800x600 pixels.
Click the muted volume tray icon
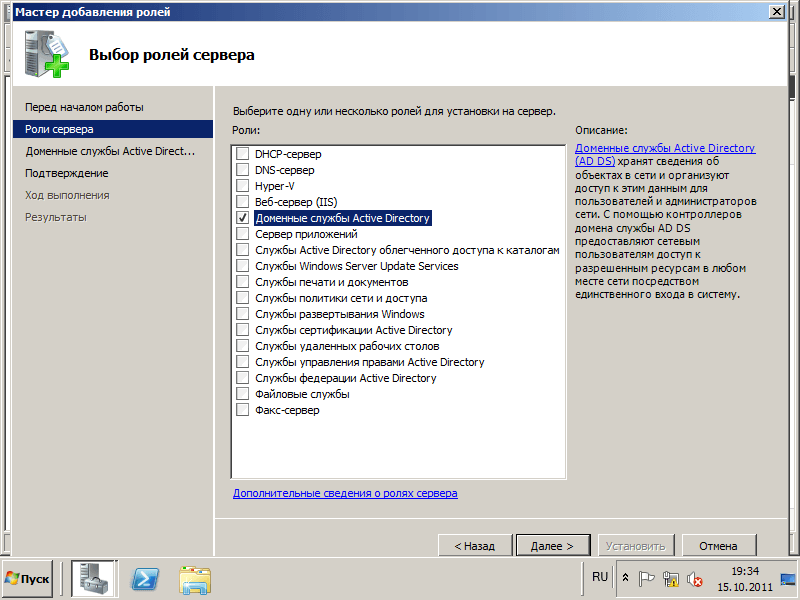(x=694, y=579)
